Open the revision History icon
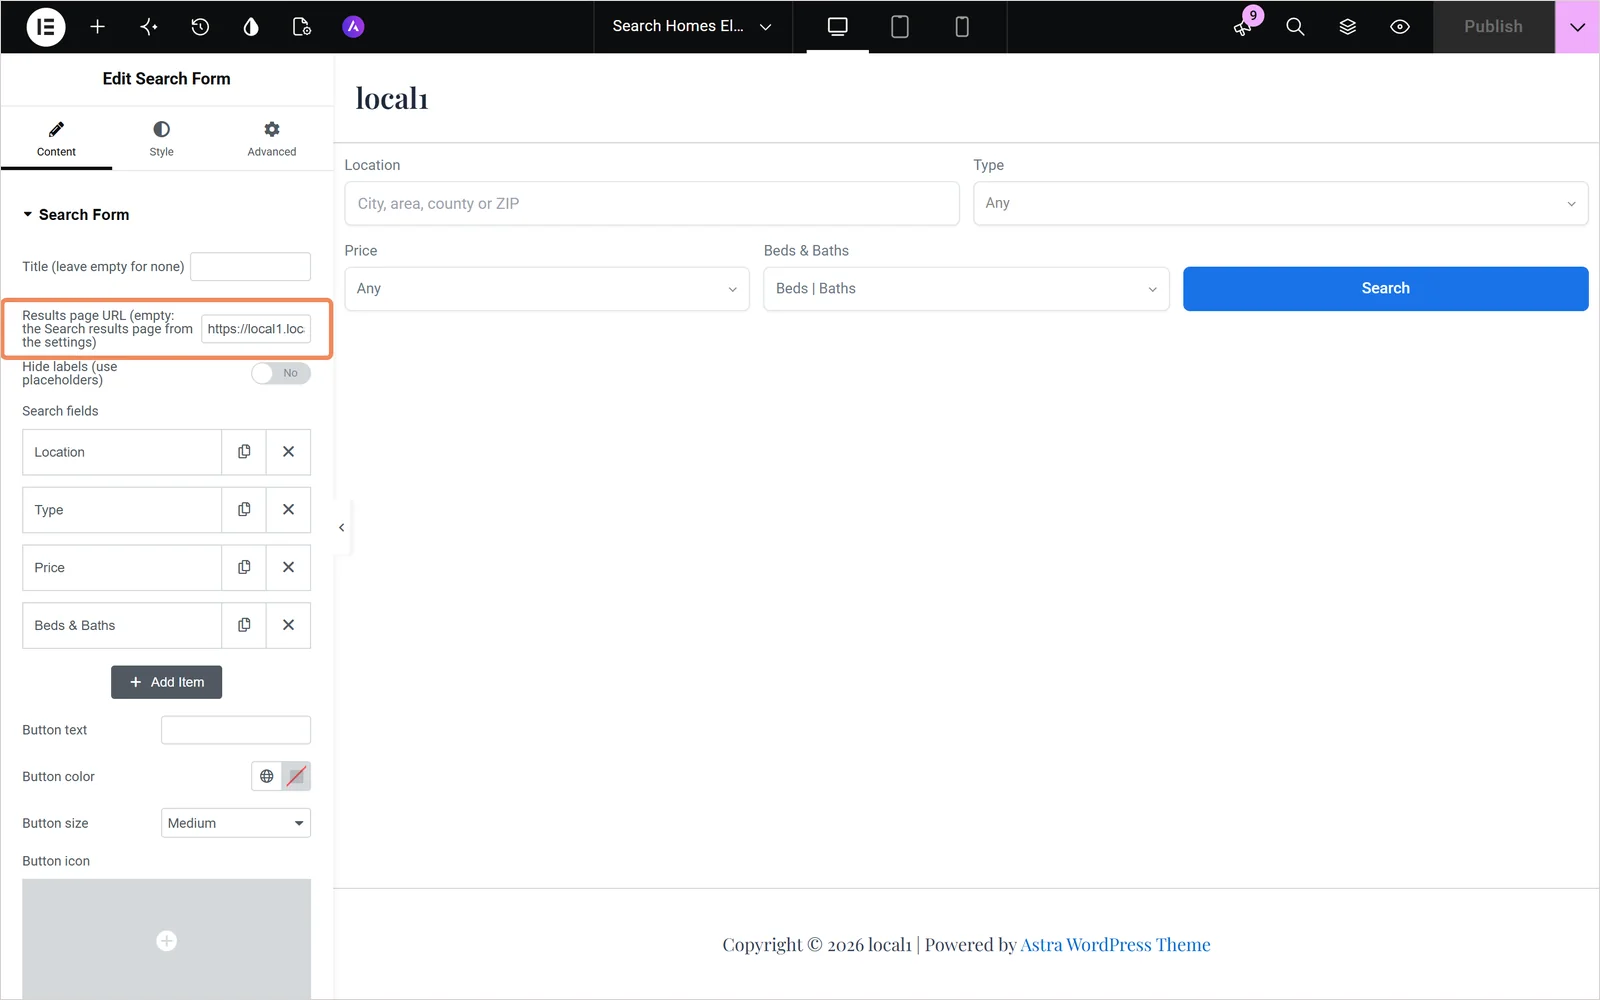 200,27
